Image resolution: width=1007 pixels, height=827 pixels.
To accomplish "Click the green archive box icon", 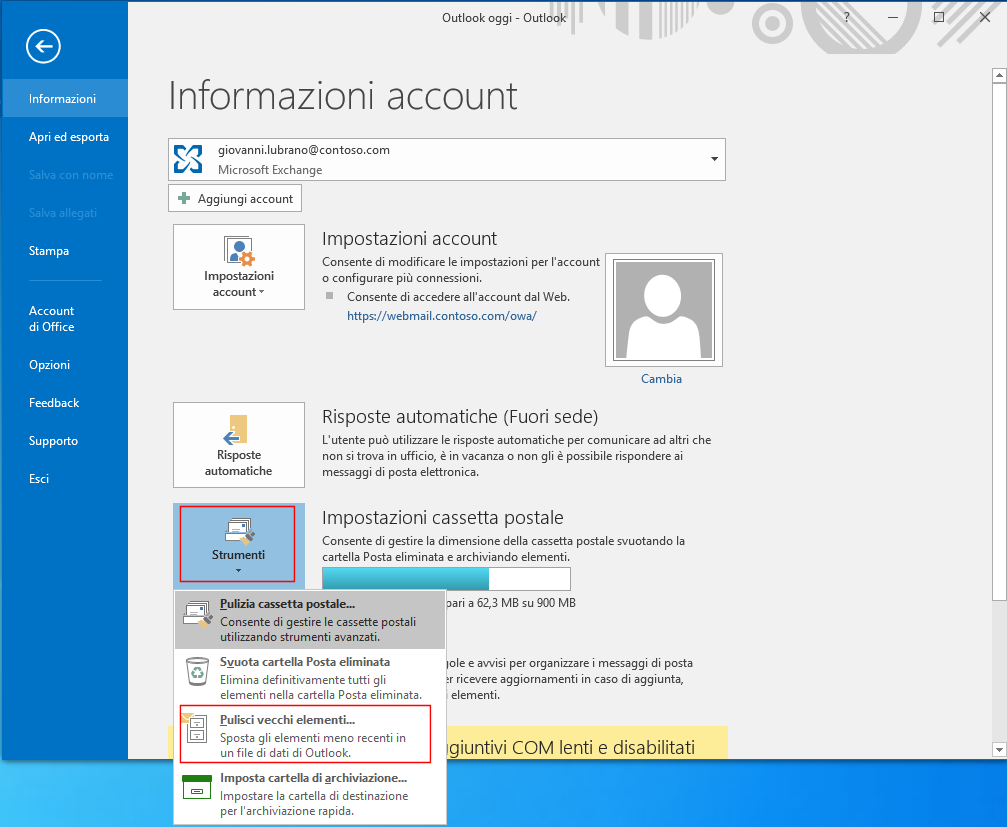I will 197,787.
